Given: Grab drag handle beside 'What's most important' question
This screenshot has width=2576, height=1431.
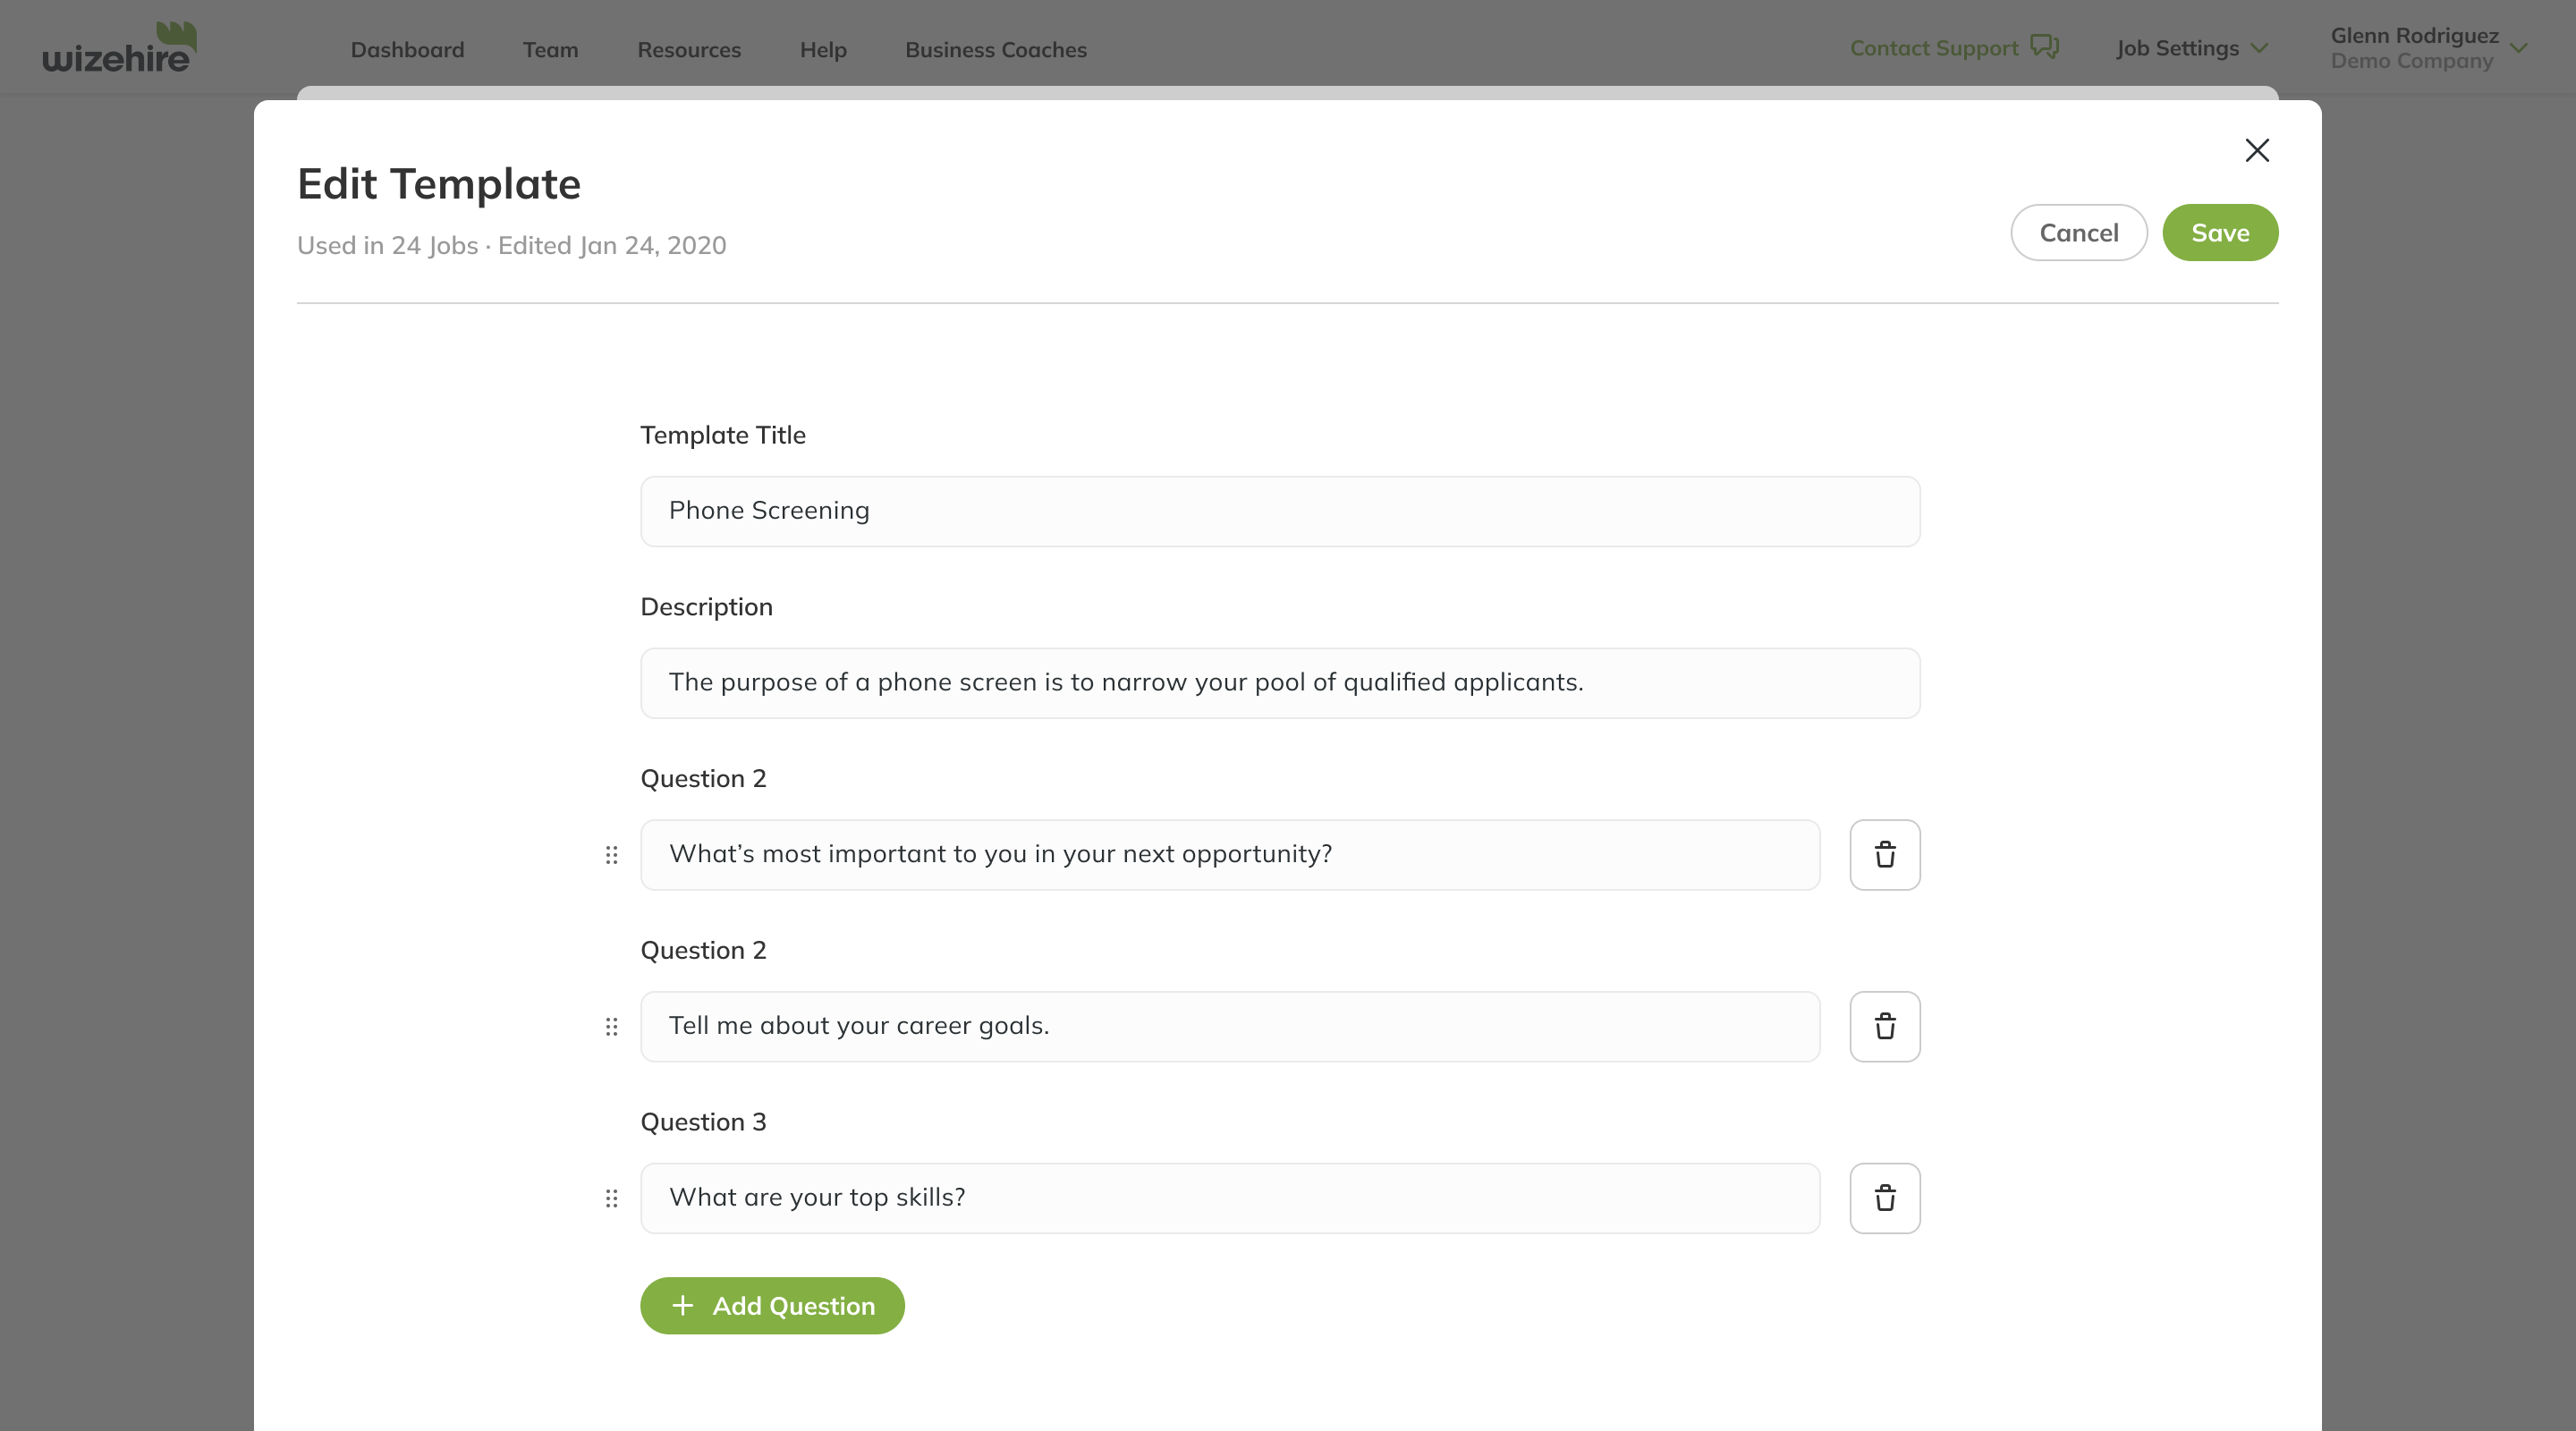Looking at the screenshot, I should pyautogui.click(x=612, y=855).
